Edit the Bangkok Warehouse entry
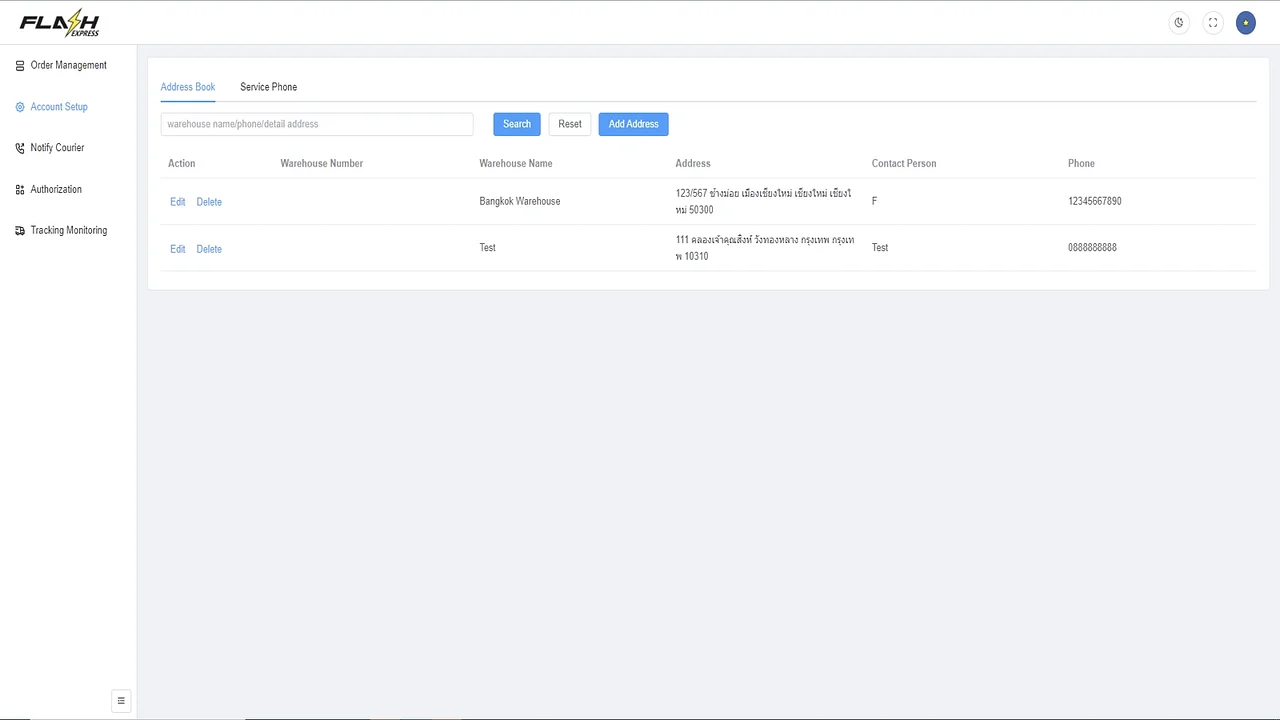Viewport: 1280px width, 720px height. (177, 201)
